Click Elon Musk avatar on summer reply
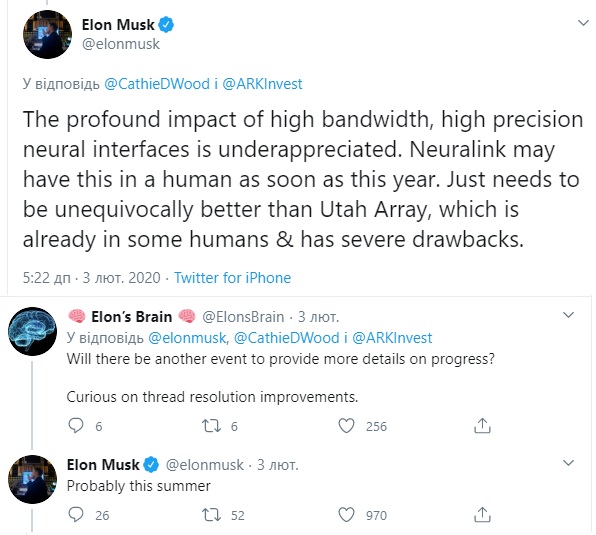This screenshot has height=535, width=596. click(33, 480)
